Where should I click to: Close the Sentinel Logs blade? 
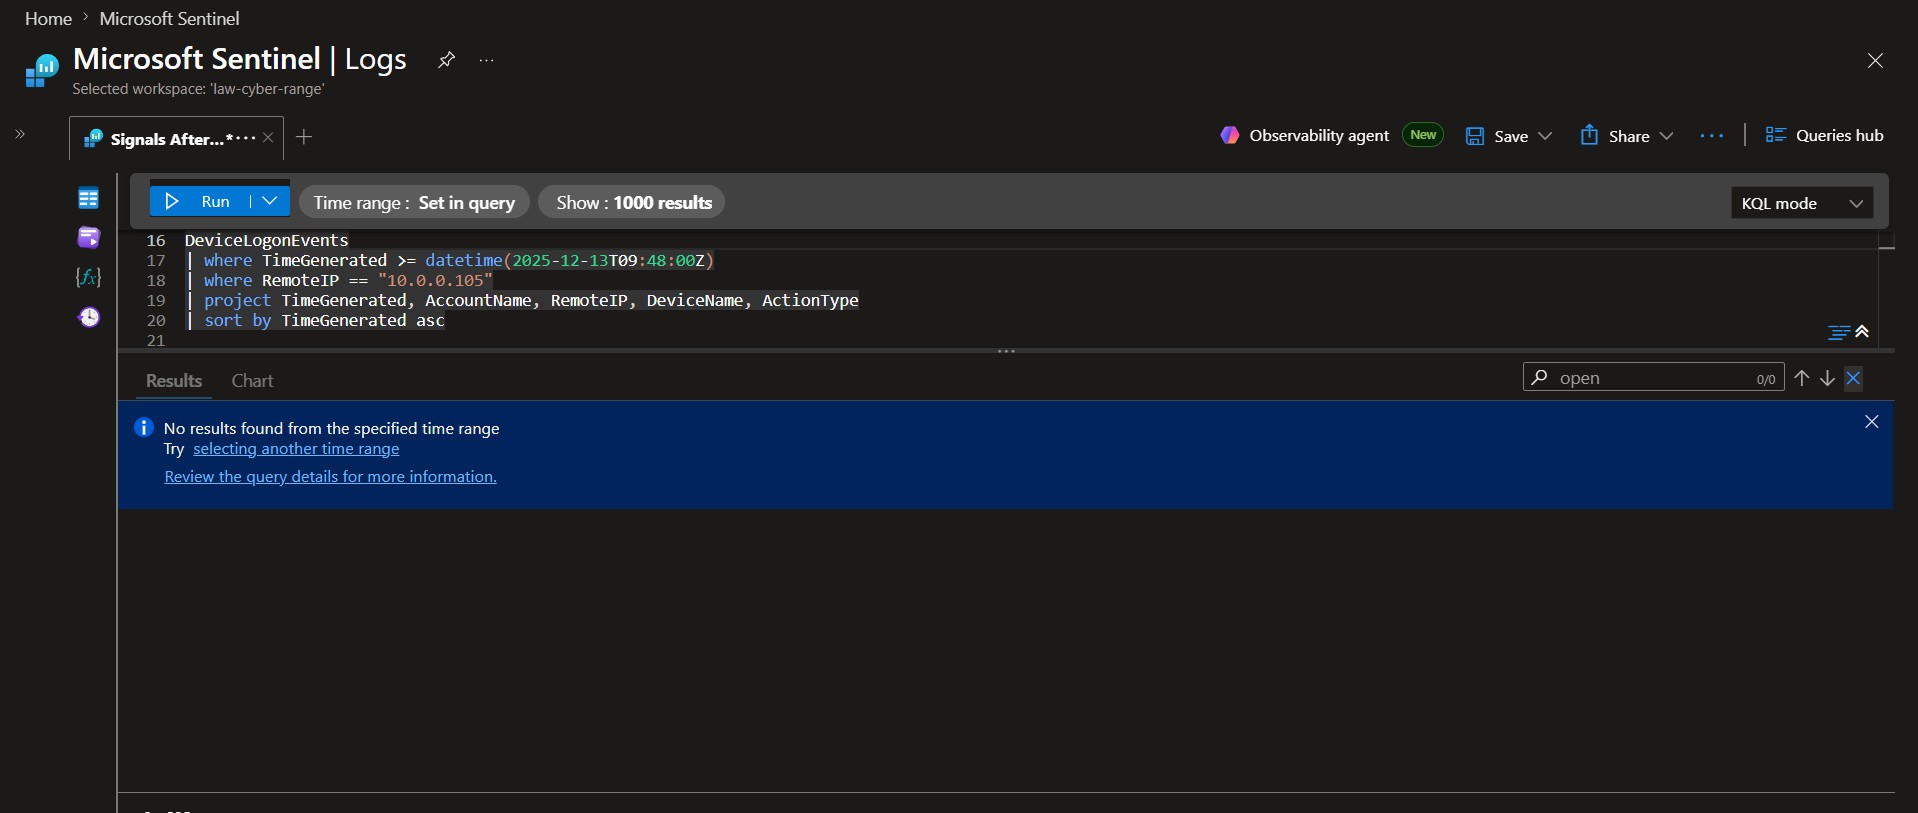pos(1875,61)
